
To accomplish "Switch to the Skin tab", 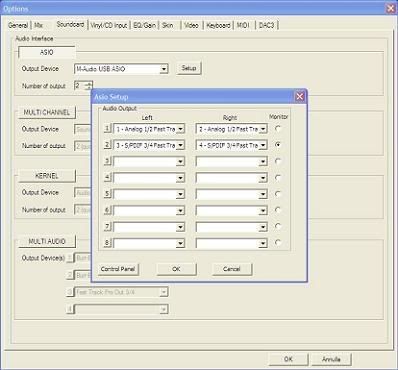I will coord(168,25).
